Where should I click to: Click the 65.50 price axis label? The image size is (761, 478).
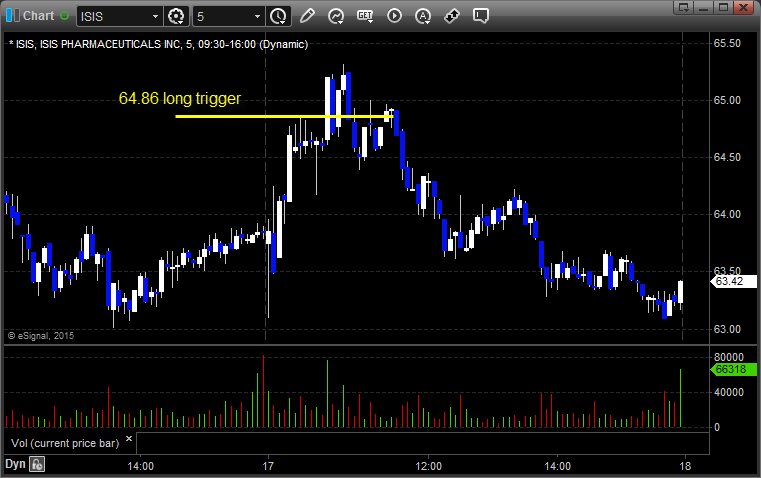click(727, 43)
